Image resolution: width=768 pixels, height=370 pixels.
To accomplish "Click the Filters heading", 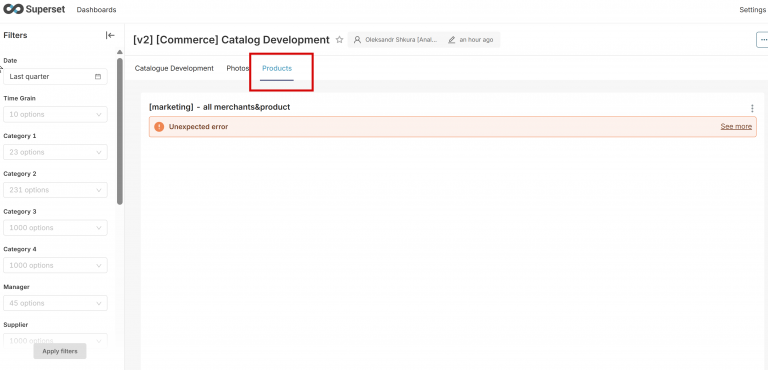I will (x=15, y=35).
